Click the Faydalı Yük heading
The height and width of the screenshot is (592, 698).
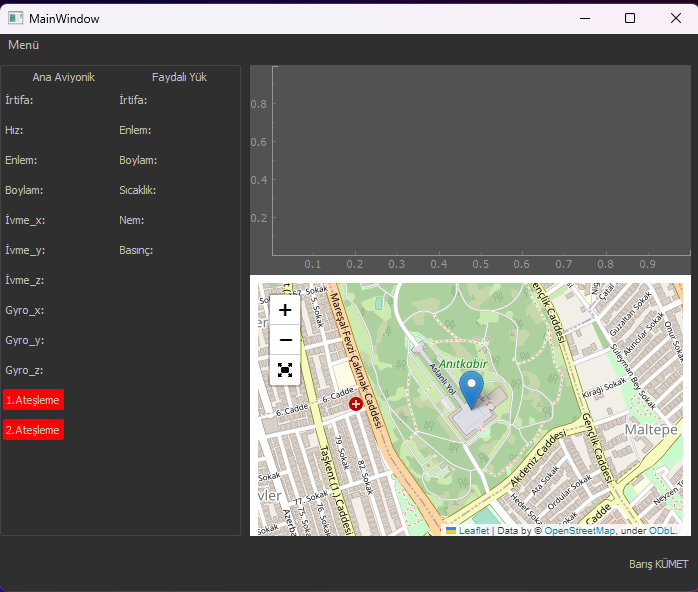[x=179, y=77]
